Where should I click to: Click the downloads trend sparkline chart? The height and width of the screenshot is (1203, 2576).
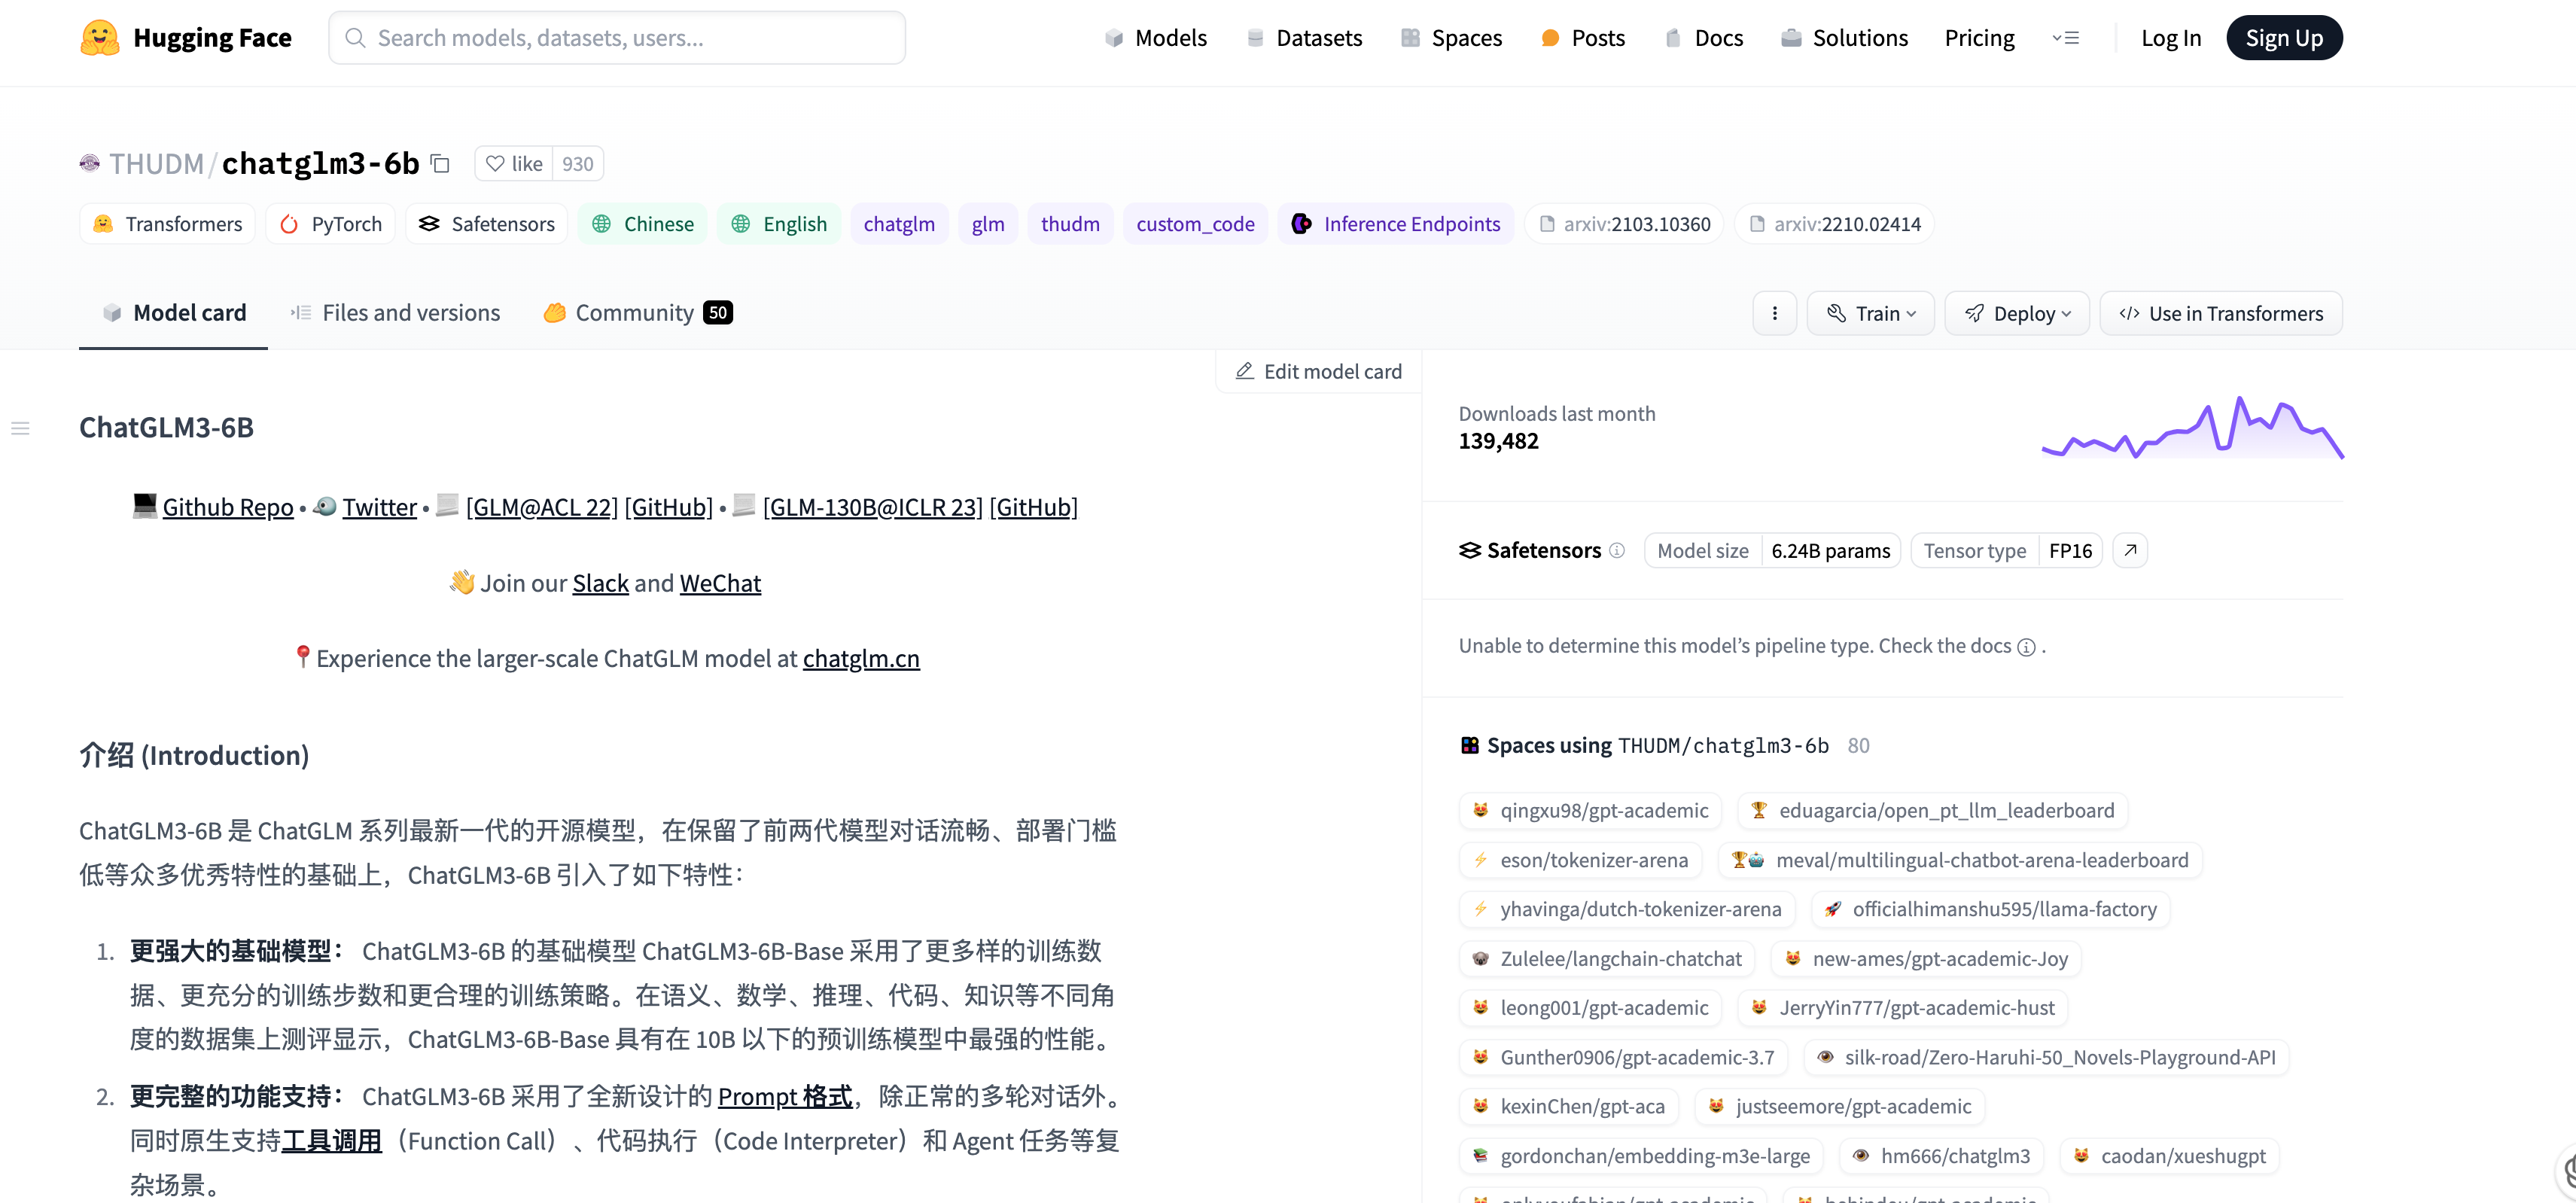tap(2193, 427)
